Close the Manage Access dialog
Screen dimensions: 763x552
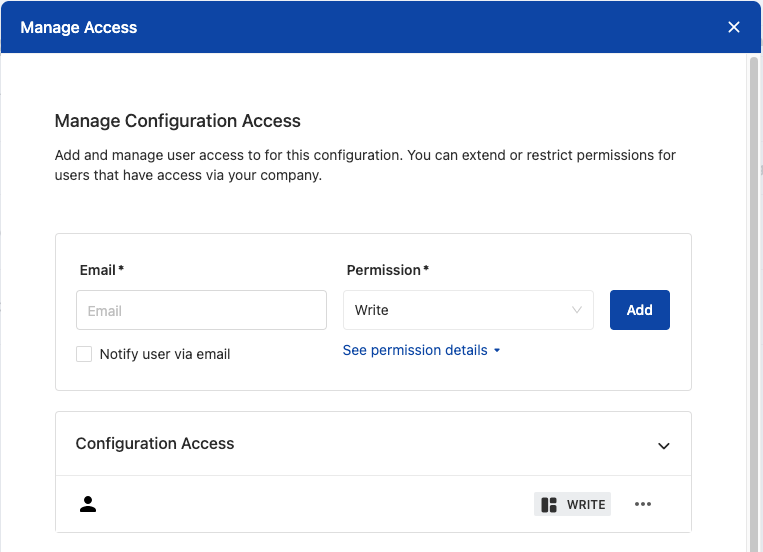(x=734, y=27)
